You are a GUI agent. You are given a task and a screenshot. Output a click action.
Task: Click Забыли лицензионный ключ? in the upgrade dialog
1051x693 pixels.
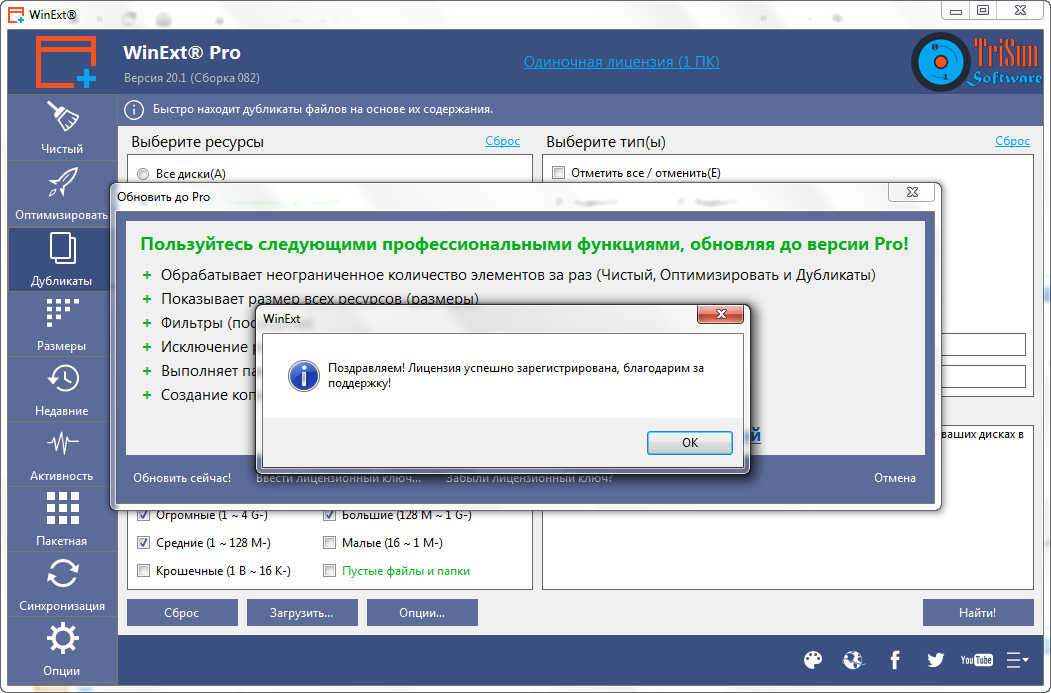pos(529,478)
